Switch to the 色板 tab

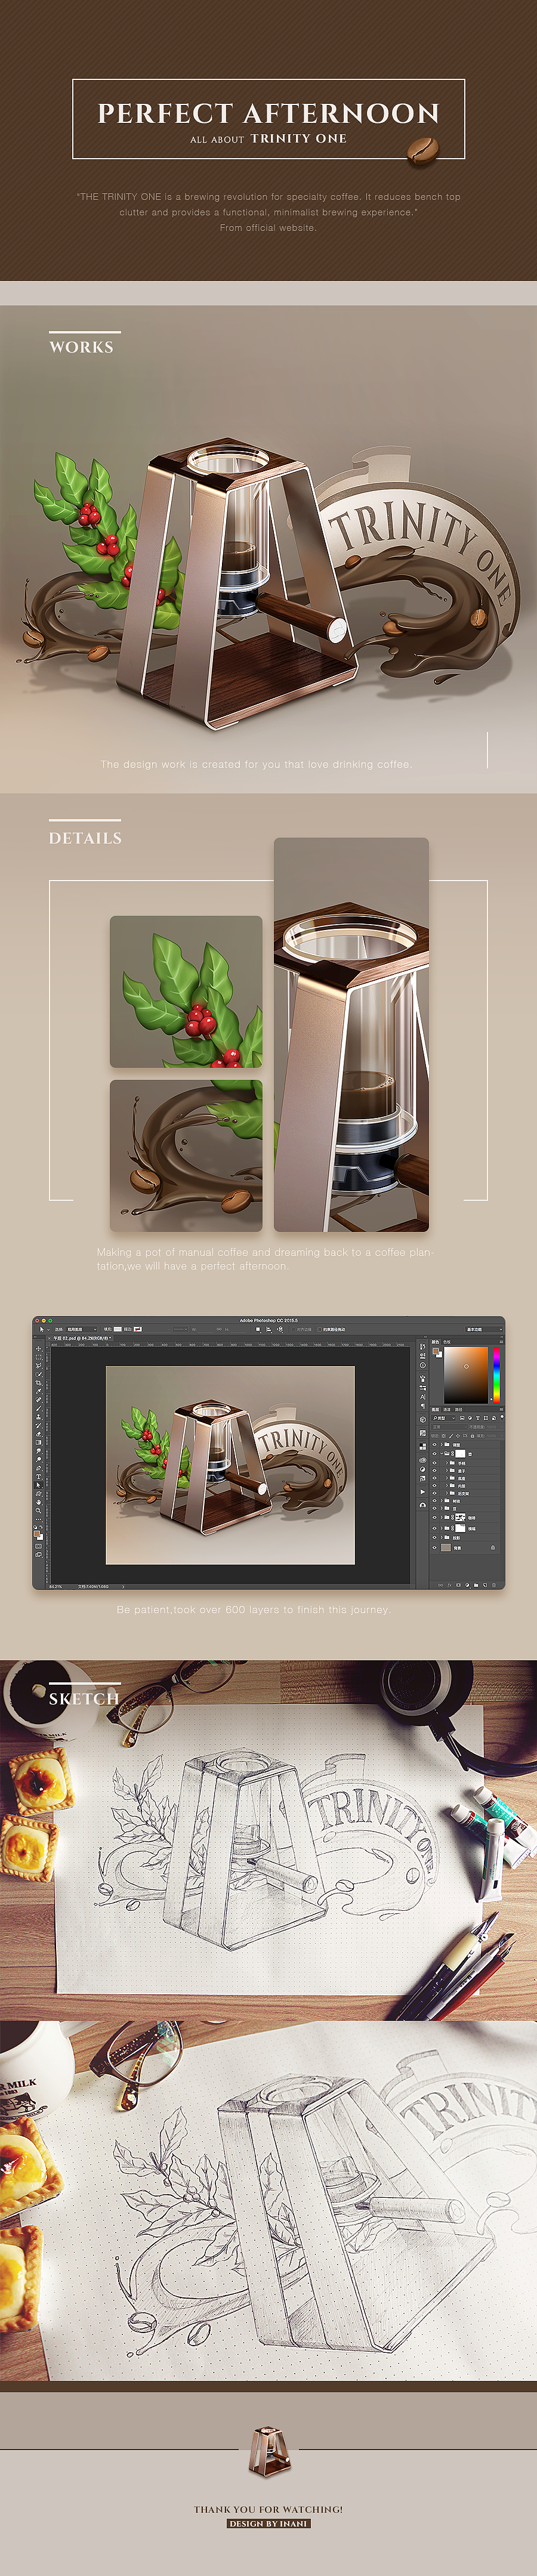click(447, 1342)
